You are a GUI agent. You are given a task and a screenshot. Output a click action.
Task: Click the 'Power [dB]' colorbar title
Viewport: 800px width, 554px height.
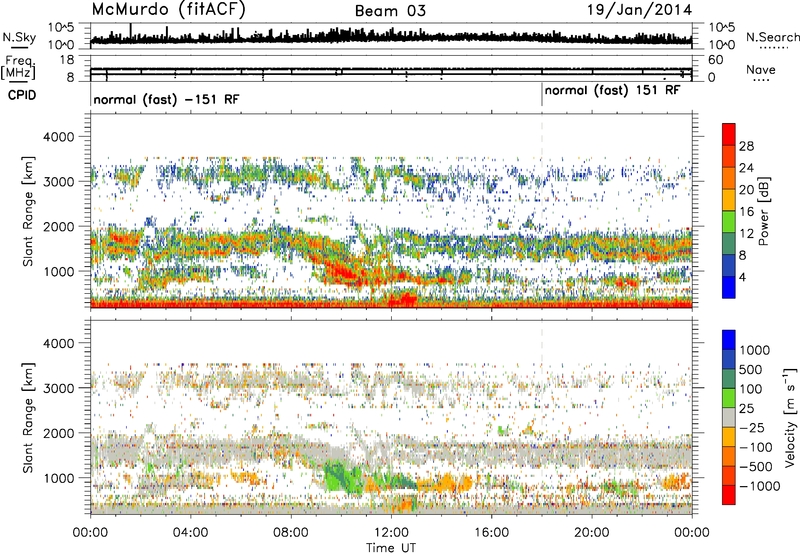coord(764,211)
